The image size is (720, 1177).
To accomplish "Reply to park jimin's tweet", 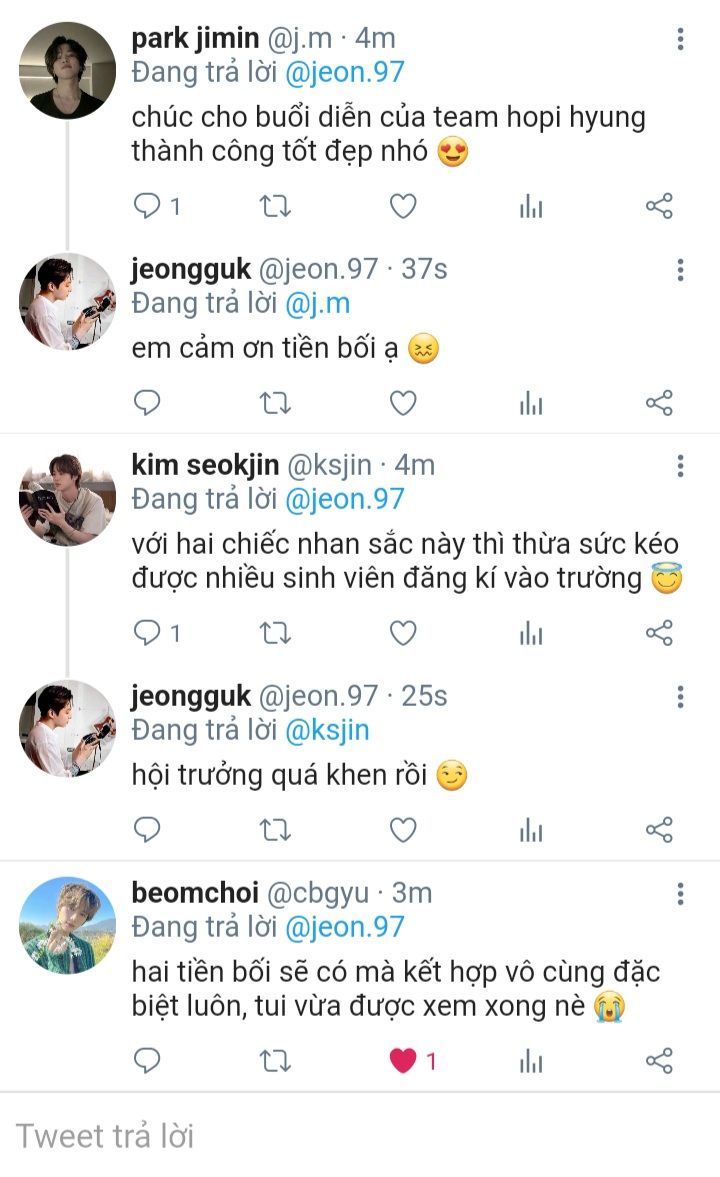I will click(148, 206).
